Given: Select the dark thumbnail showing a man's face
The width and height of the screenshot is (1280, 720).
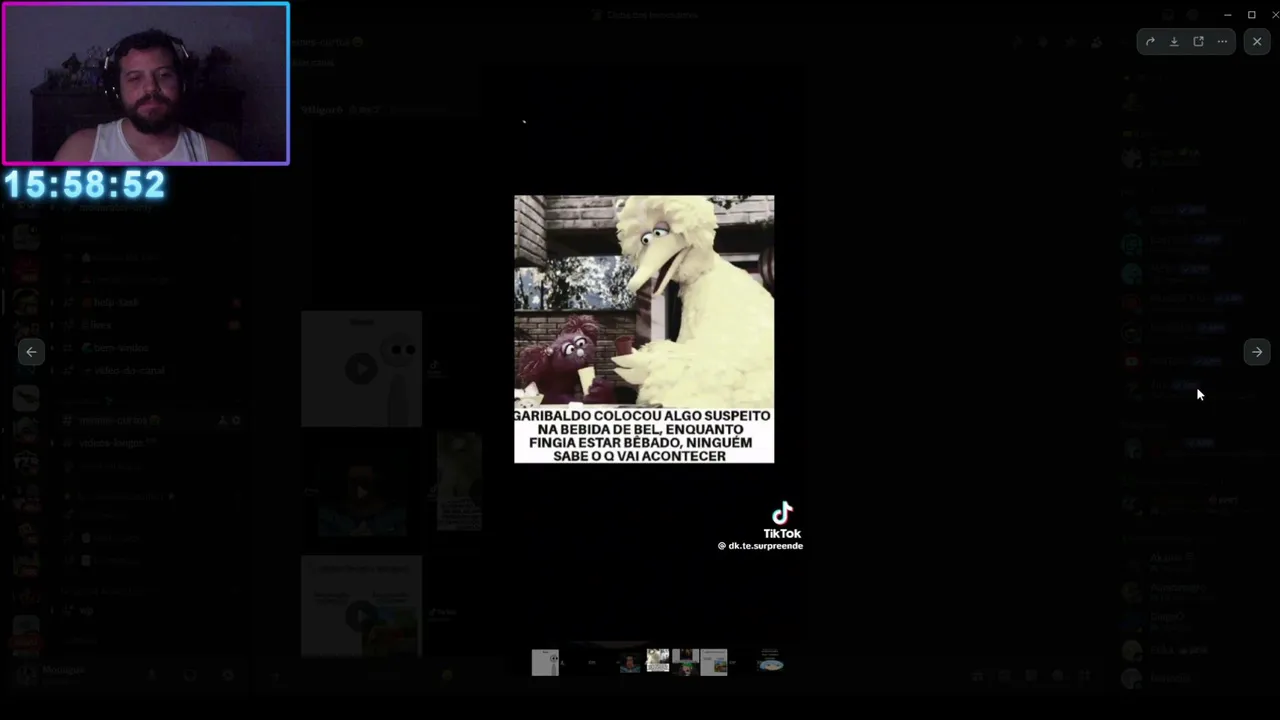Looking at the screenshot, I should 629,662.
